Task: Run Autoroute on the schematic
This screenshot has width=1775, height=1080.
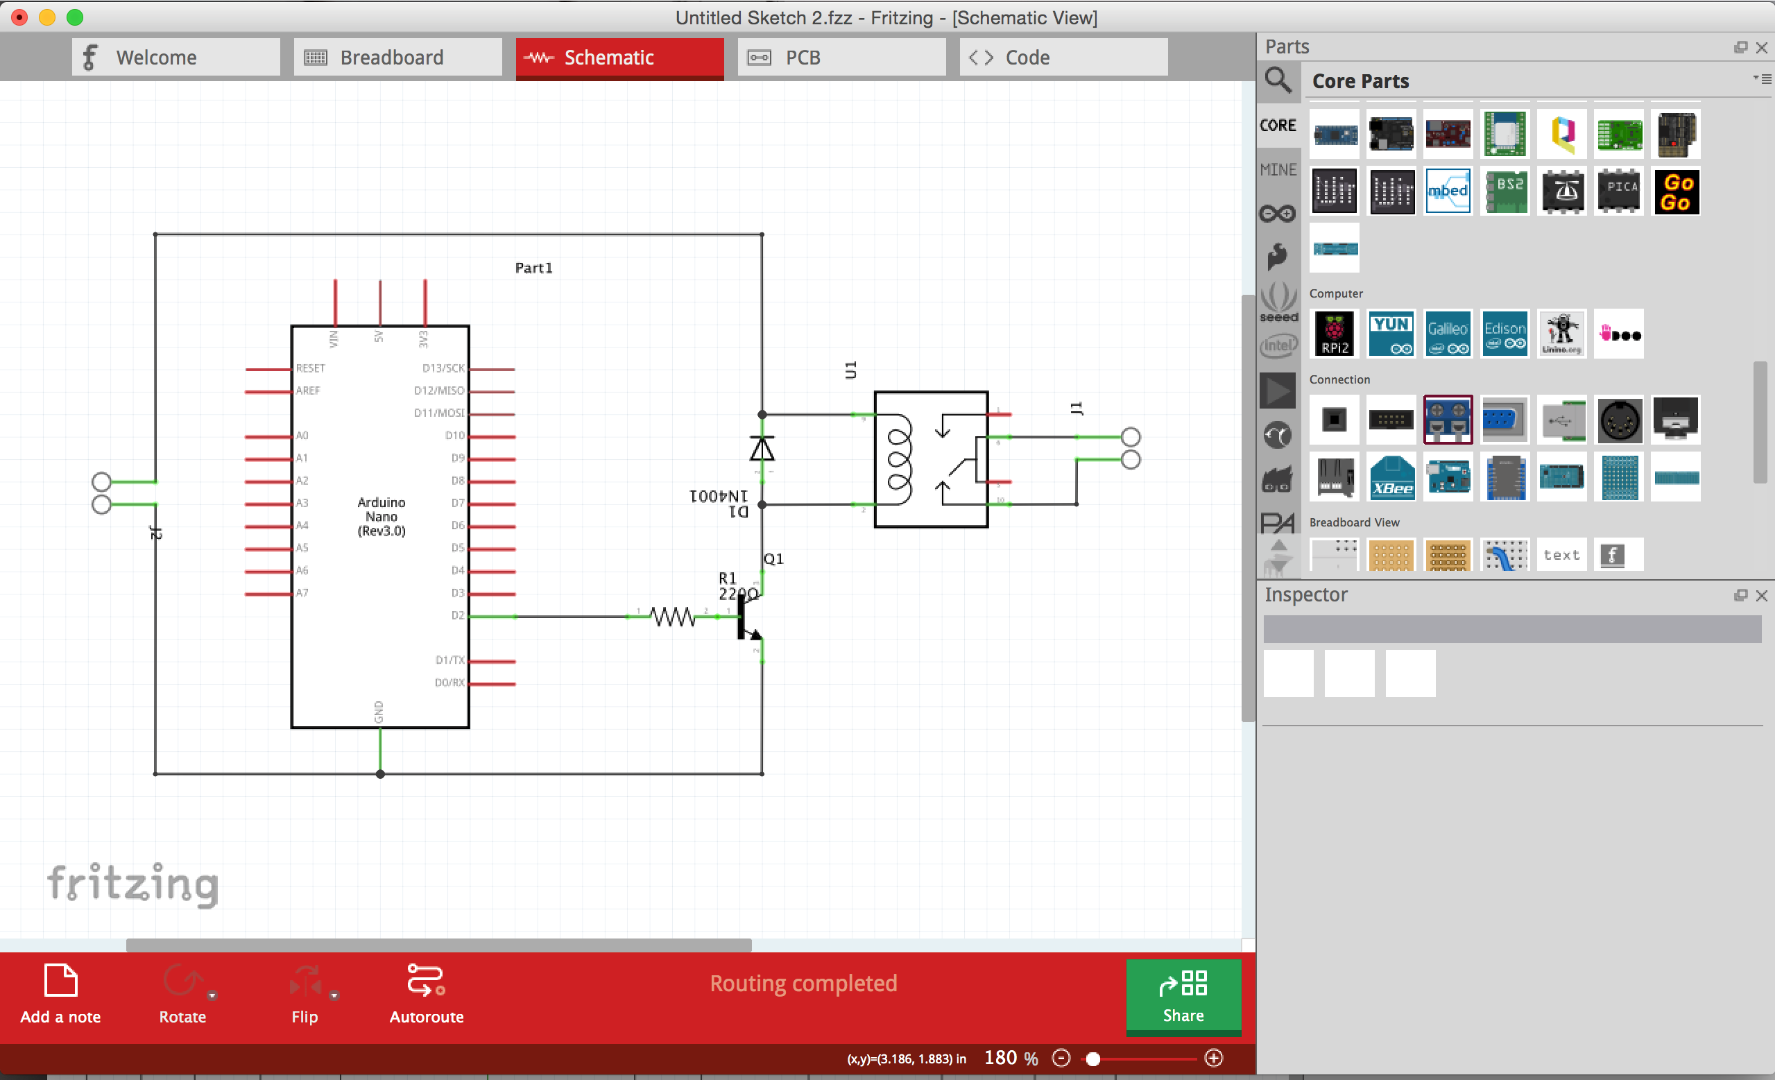Action: 427,994
